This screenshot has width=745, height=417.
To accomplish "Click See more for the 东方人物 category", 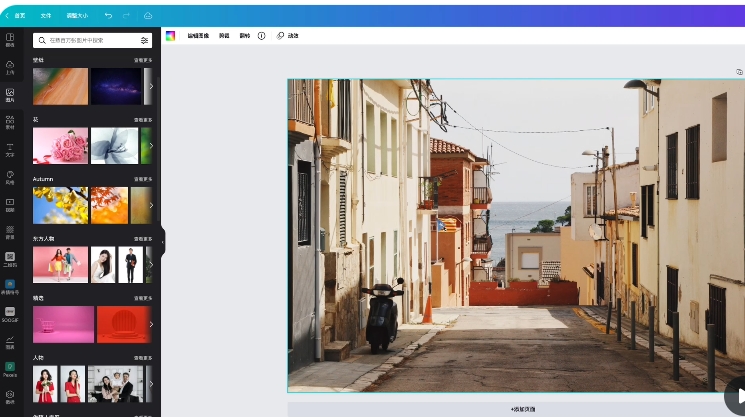I will pyautogui.click(x=143, y=239).
